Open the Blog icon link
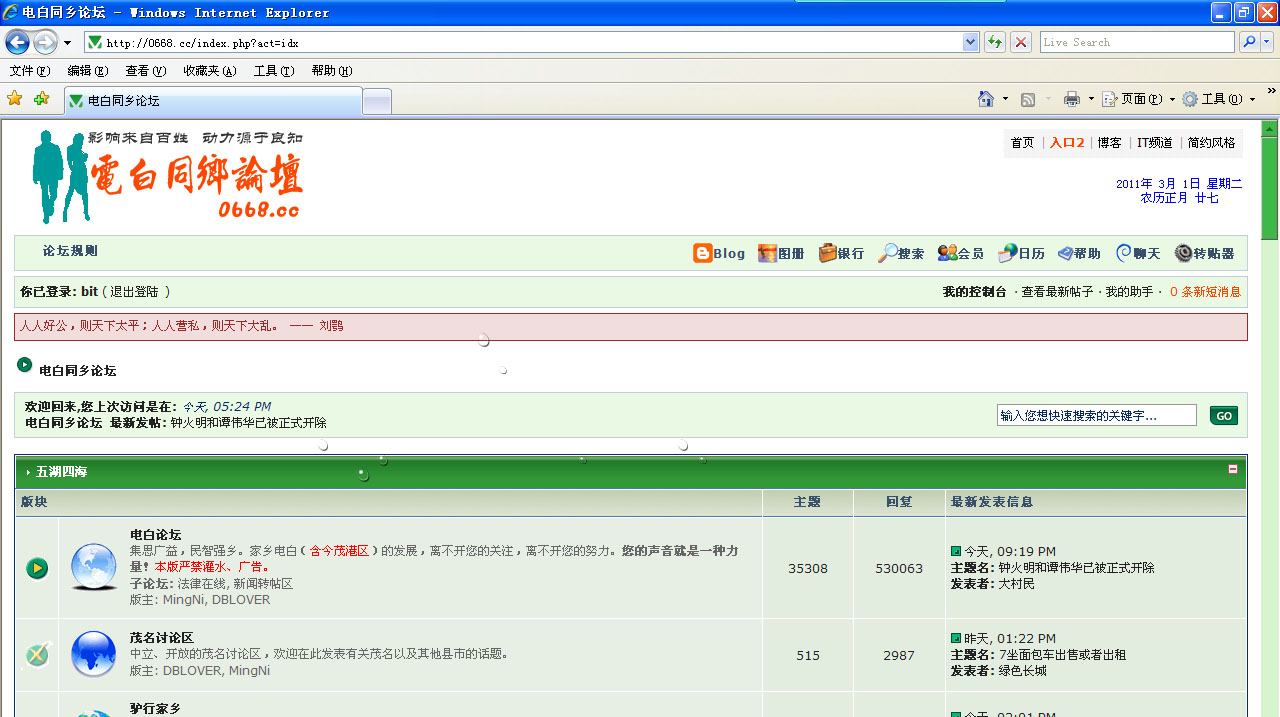The image size is (1280, 717). coord(703,254)
